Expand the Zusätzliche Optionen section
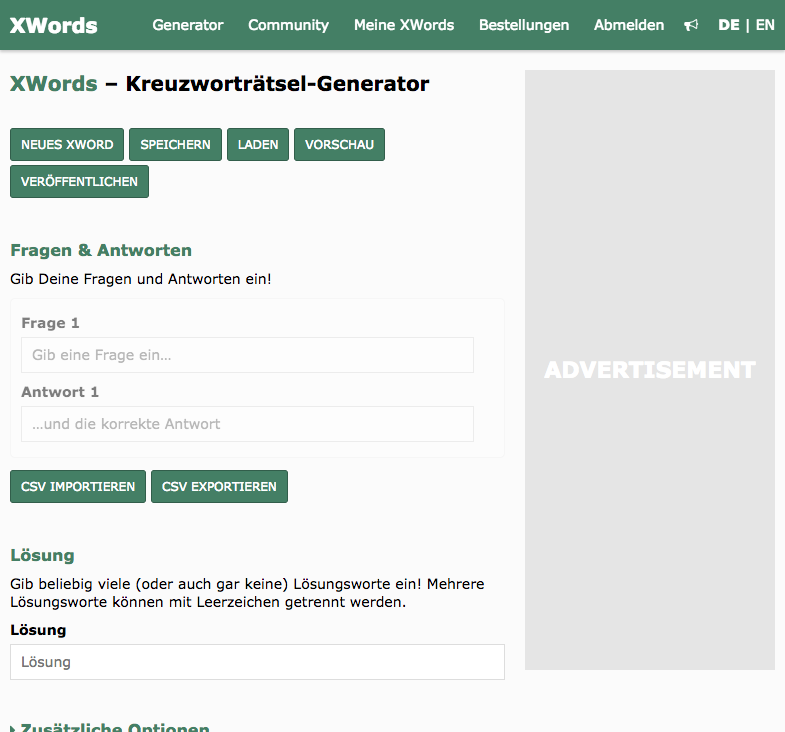Image resolution: width=785 pixels, height=732 pixels. coord(110,727)
